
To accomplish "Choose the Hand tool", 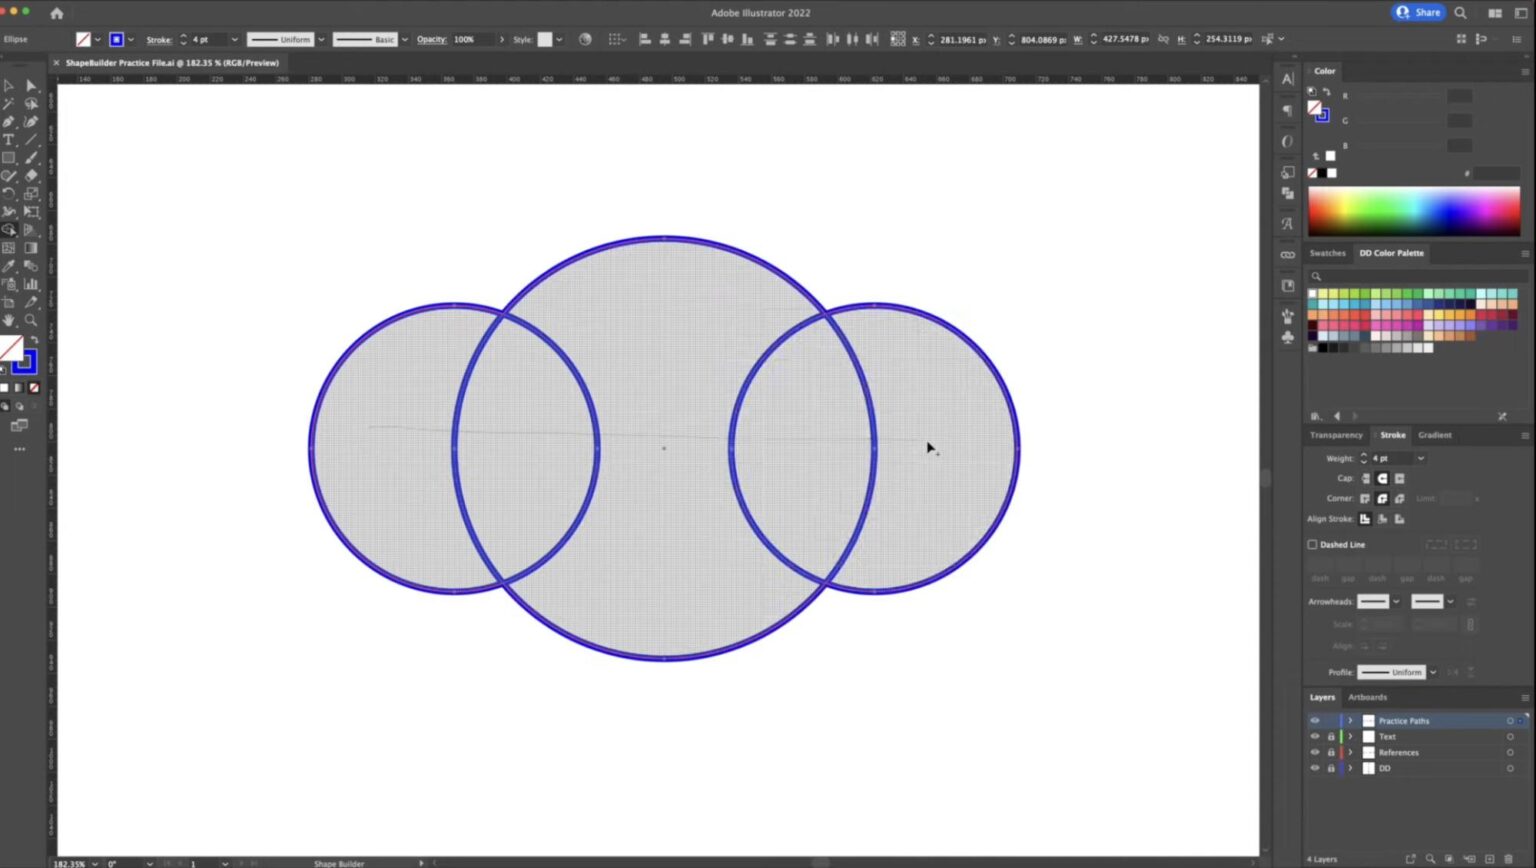I will 10,319.
